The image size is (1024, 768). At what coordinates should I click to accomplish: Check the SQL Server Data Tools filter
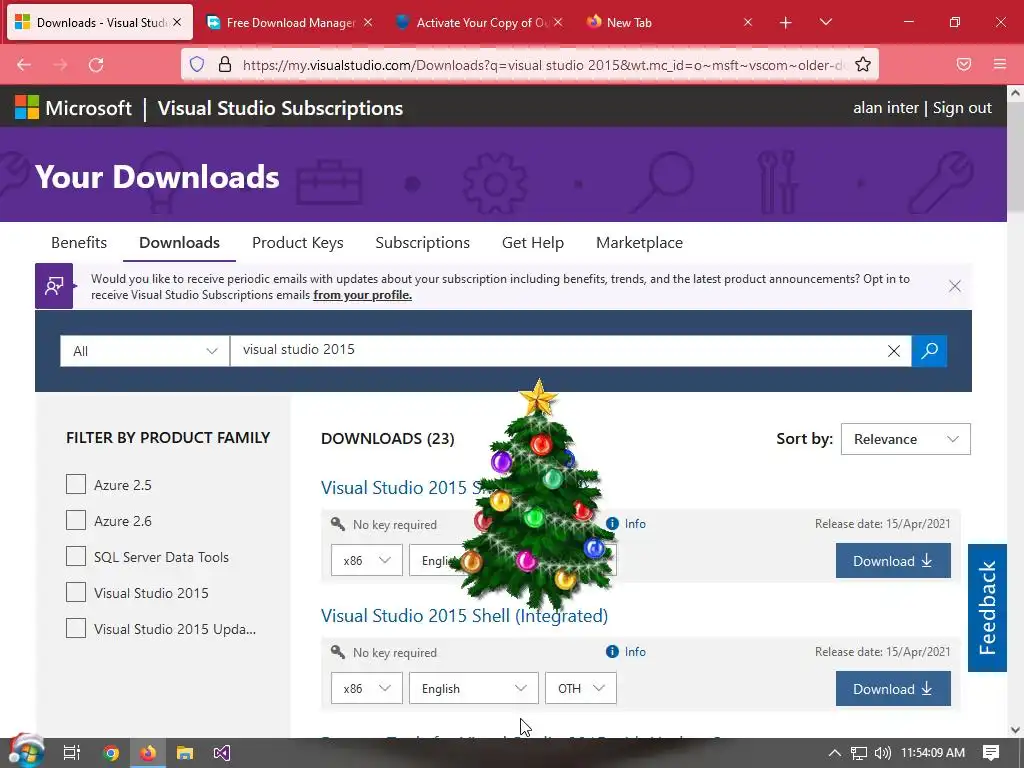(x=76, y=556)
